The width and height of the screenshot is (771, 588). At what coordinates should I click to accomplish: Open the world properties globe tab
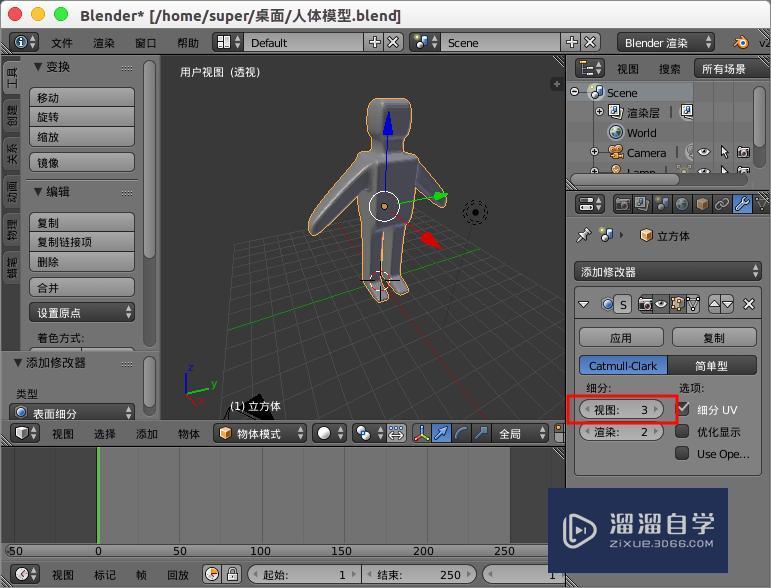pos(682,204)
